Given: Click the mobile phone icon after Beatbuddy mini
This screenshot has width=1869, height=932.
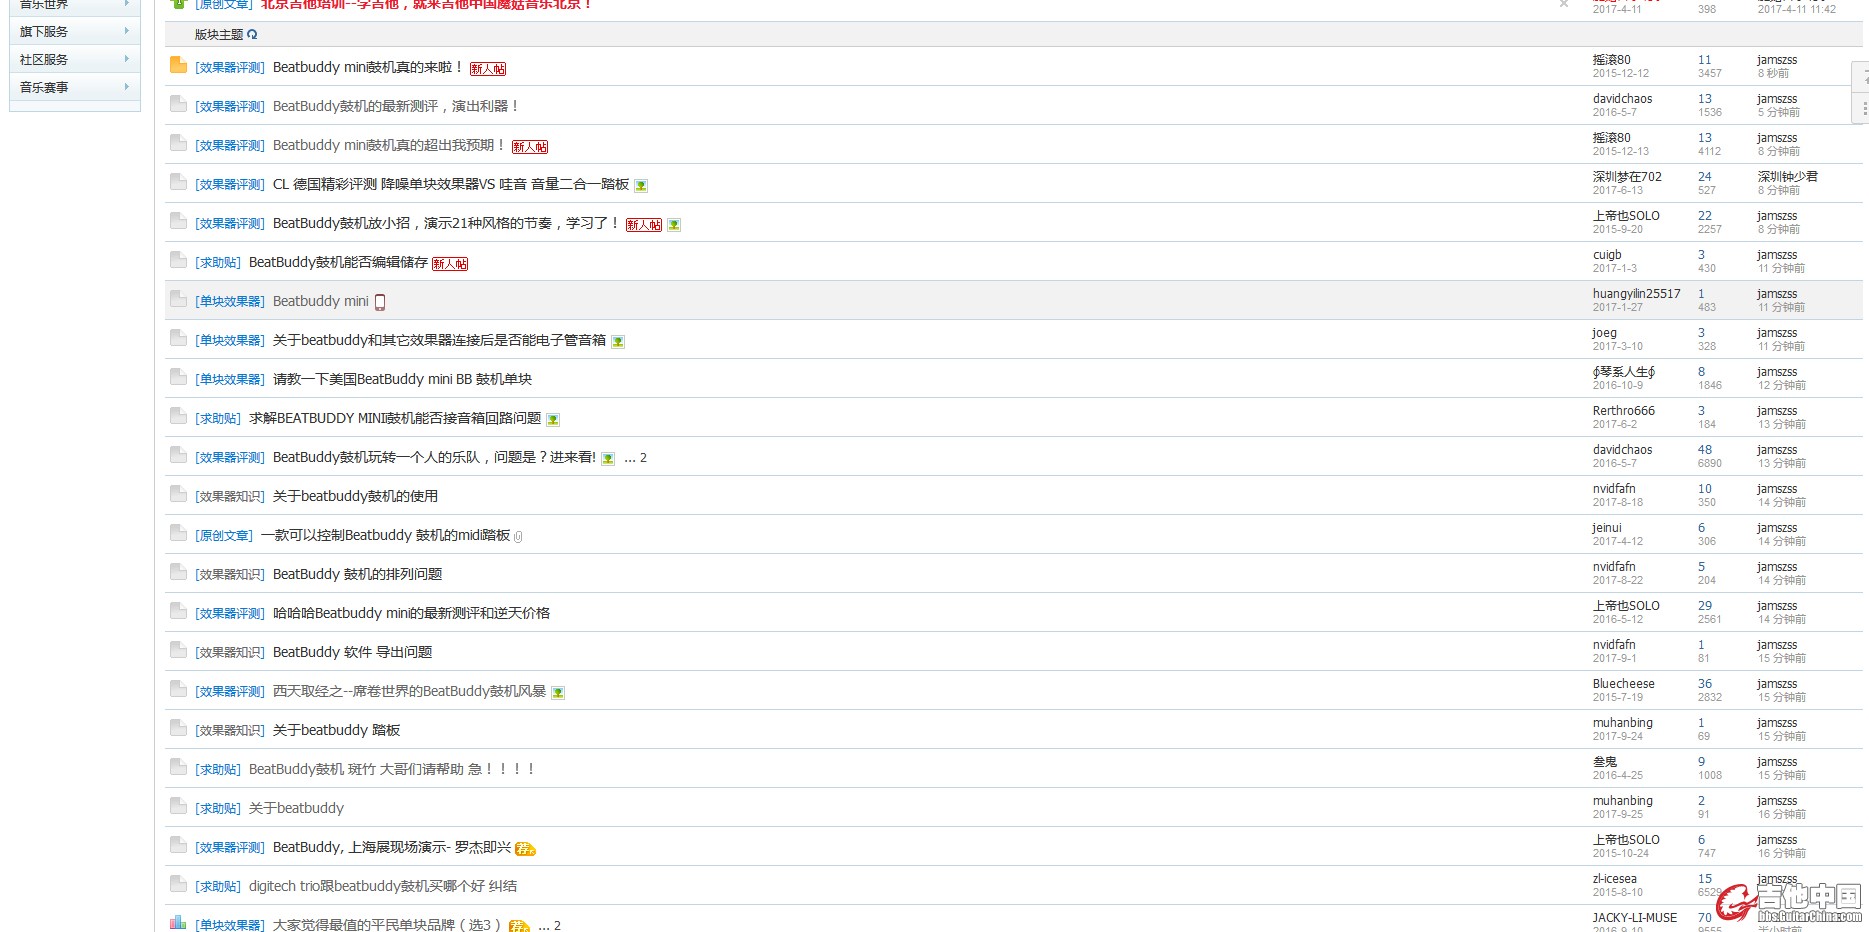Looking at the screenshot, I should pos(380,302).
